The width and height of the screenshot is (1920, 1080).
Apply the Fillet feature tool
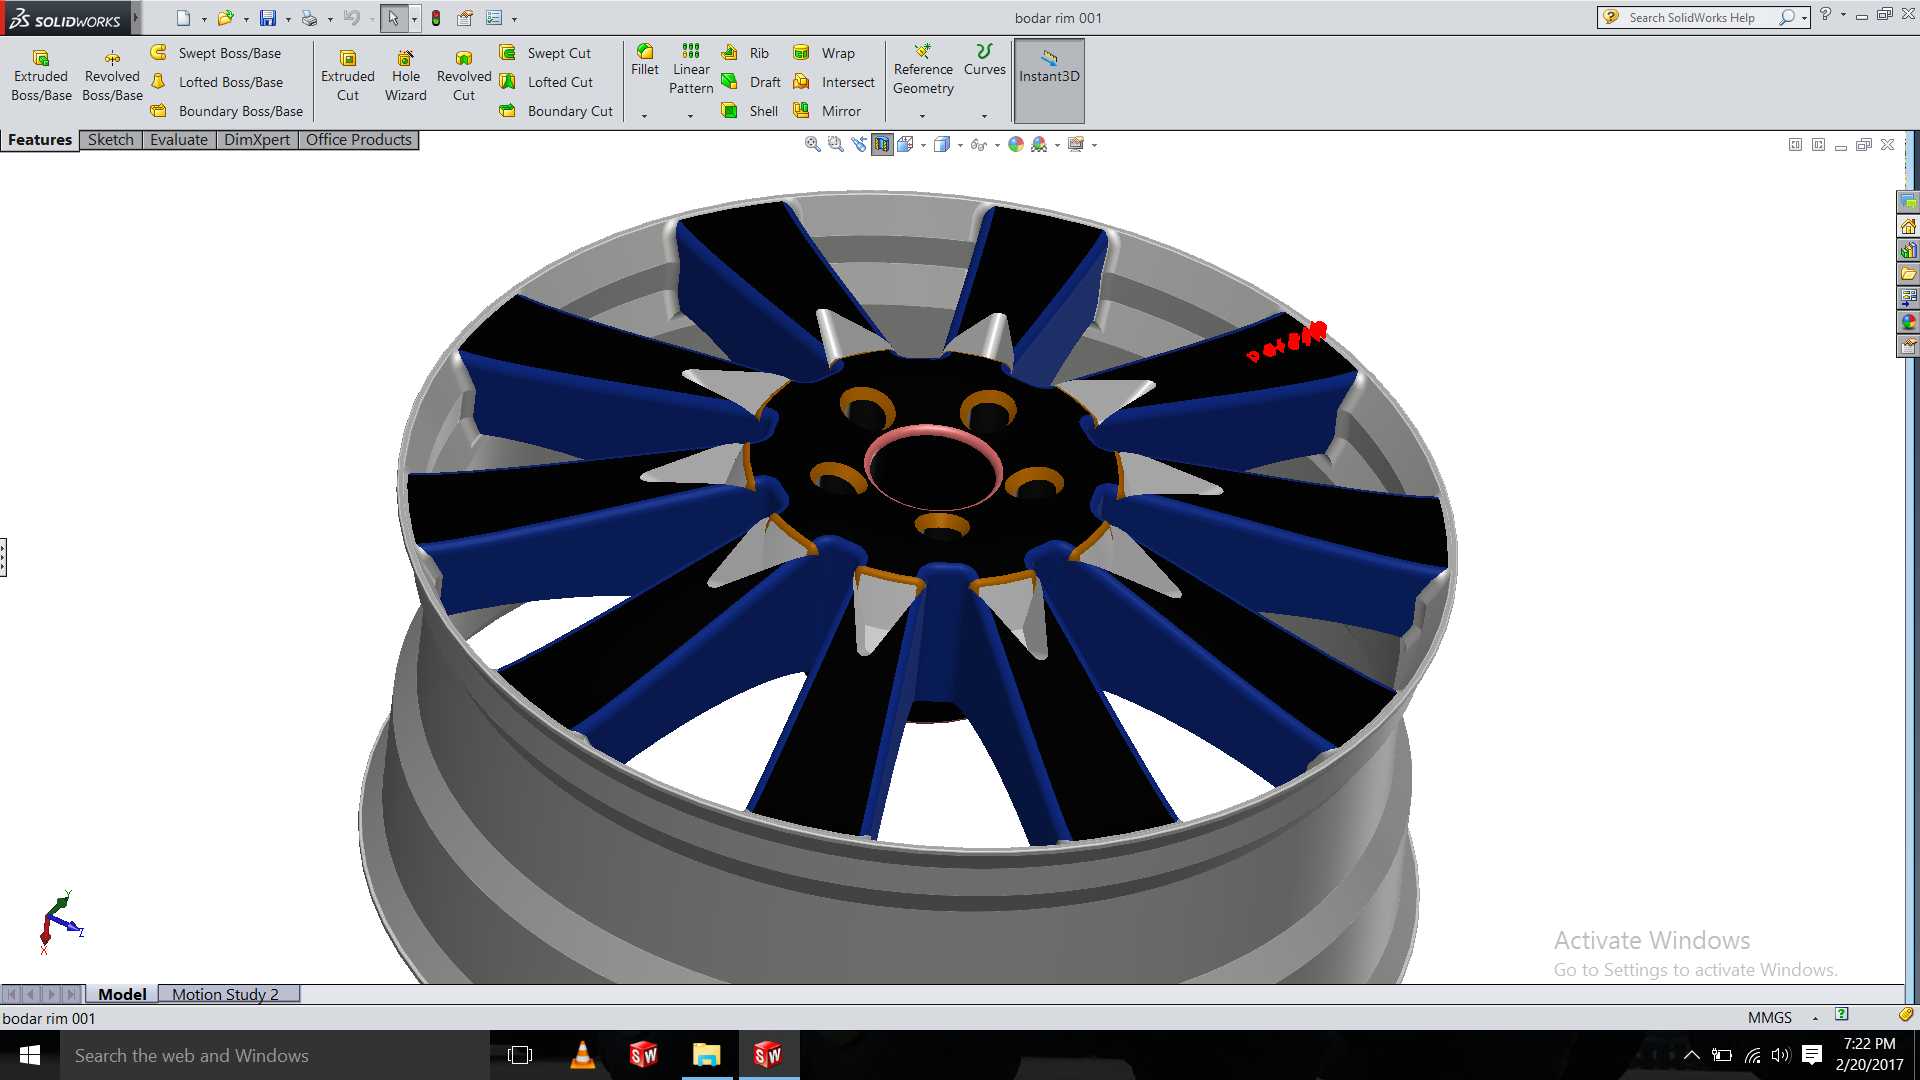click(645, 60)
